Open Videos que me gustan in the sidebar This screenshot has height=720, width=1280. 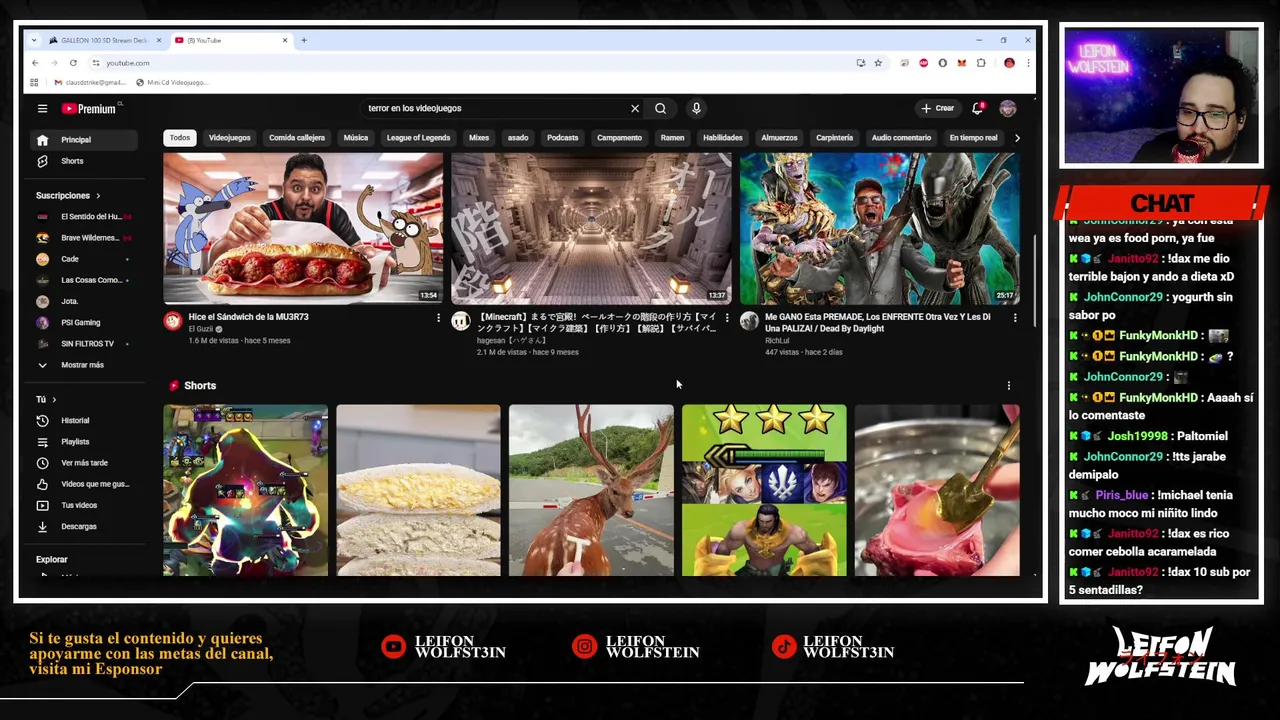click(84, 483)
